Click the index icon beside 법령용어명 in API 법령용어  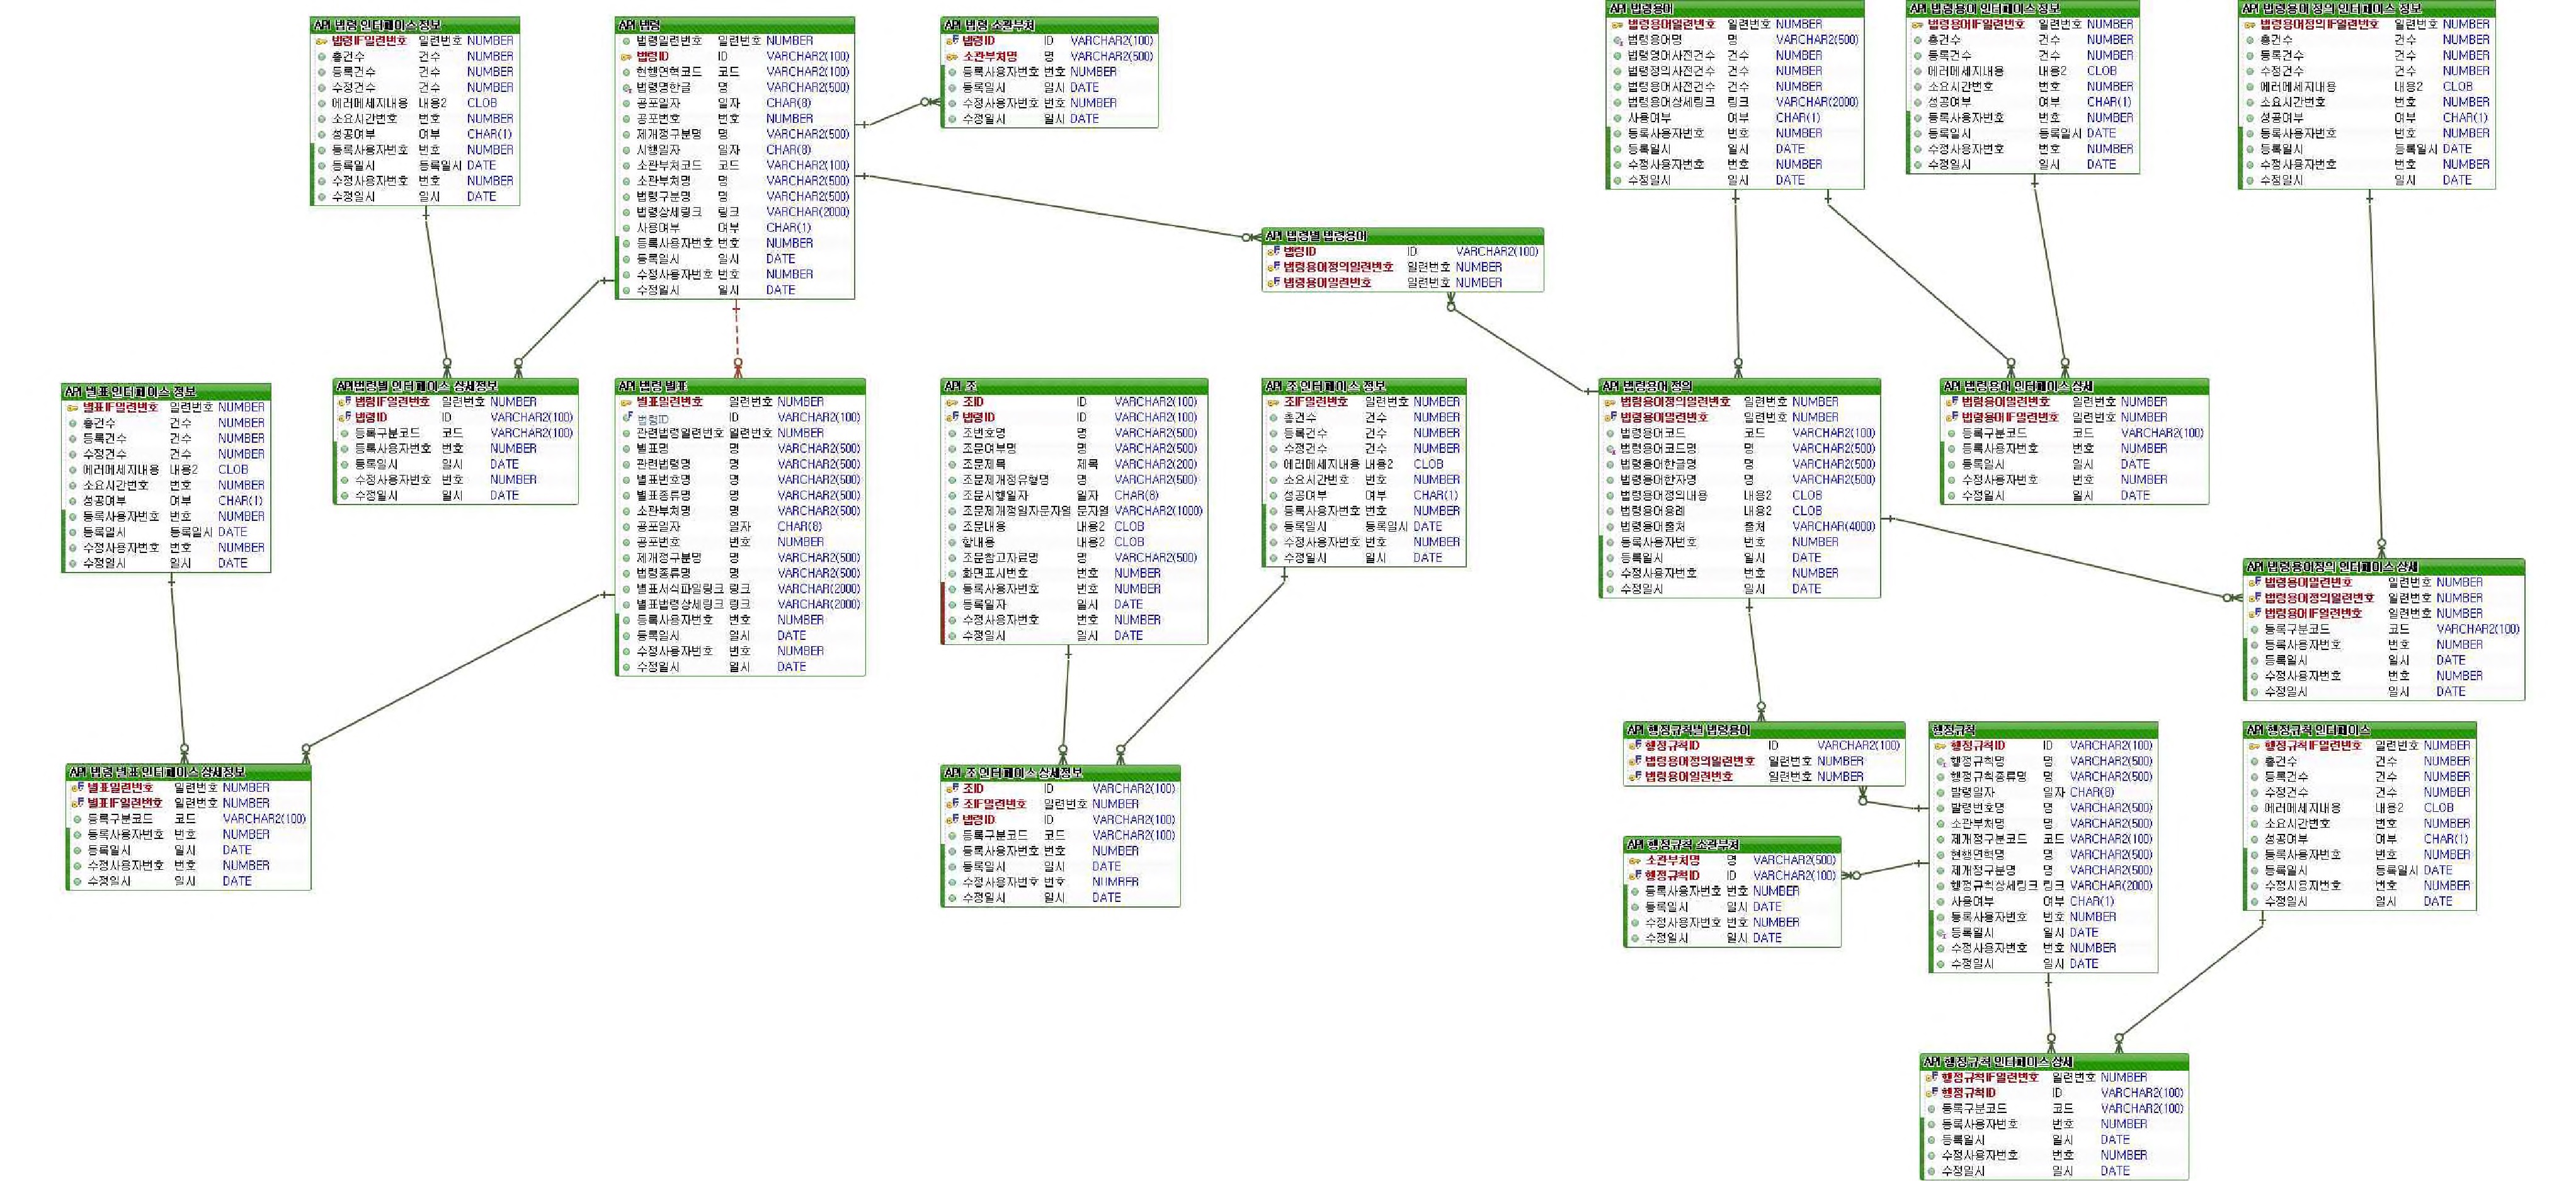pyautogui.click(x=1617, y=41)
